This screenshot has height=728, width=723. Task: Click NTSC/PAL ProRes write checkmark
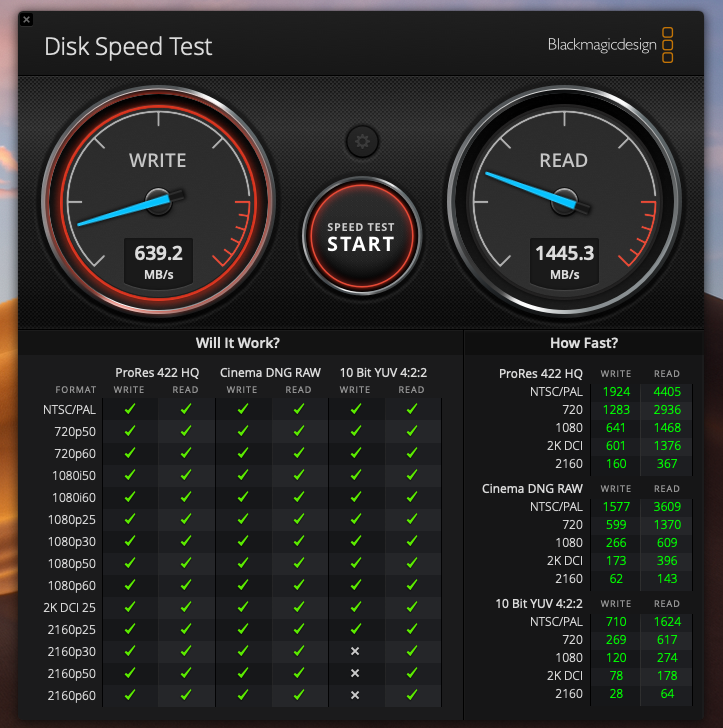click(130, 409)
